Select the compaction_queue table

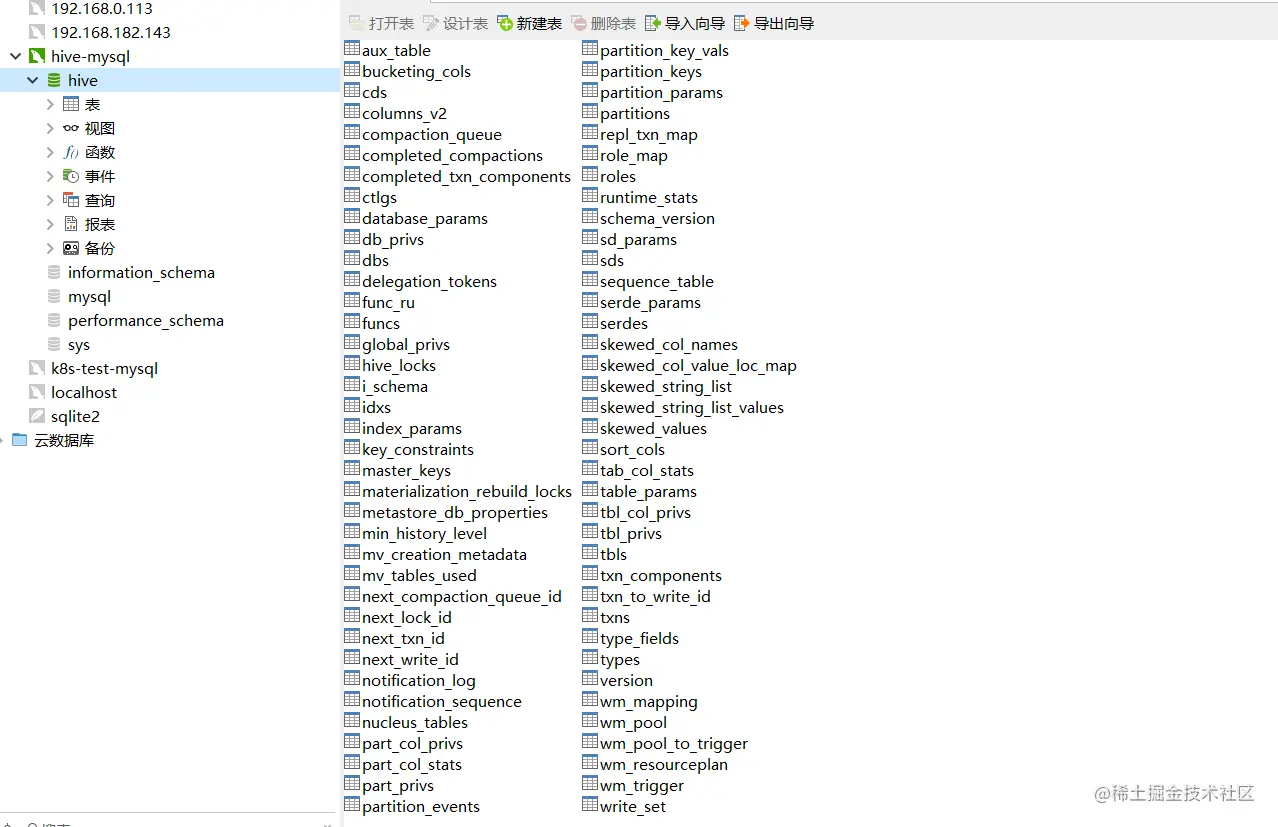coord(432,134)
